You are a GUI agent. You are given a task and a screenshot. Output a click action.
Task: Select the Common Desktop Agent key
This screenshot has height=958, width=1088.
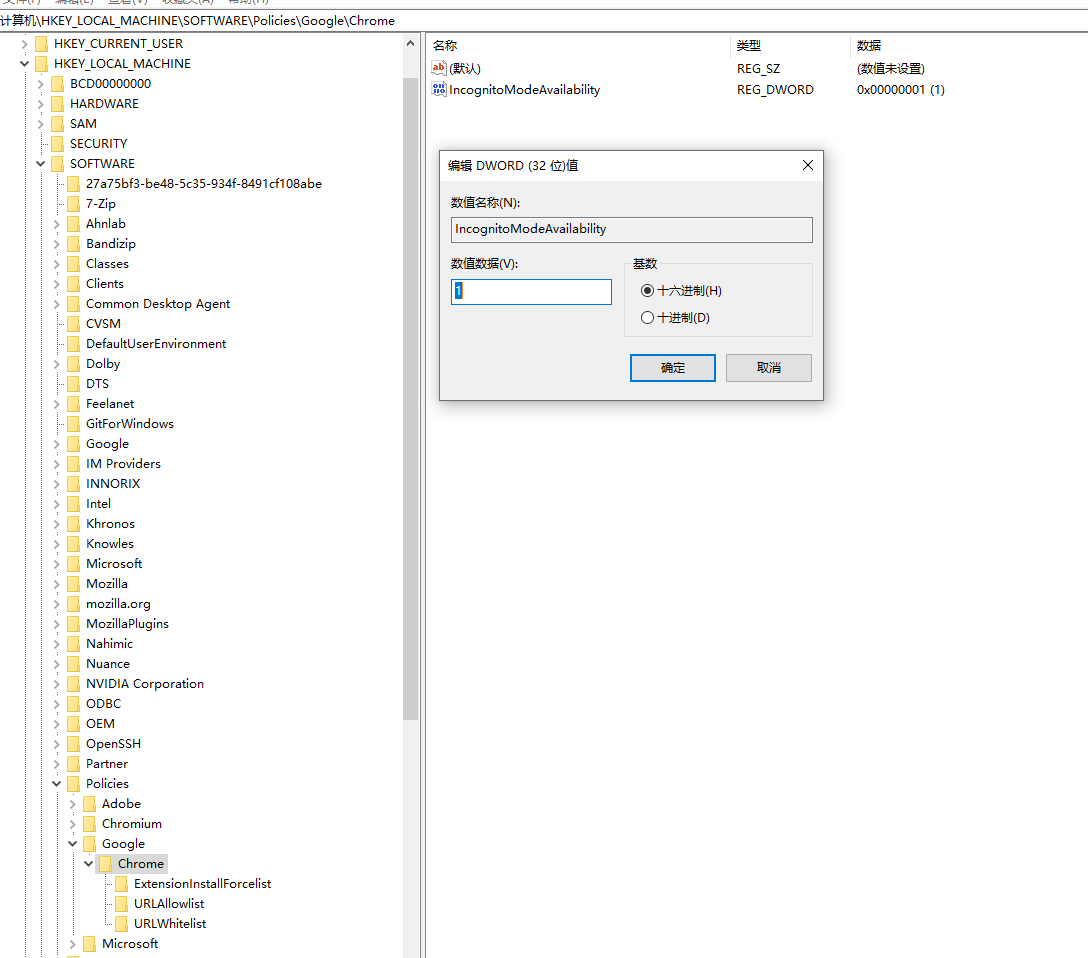[158, 304]
